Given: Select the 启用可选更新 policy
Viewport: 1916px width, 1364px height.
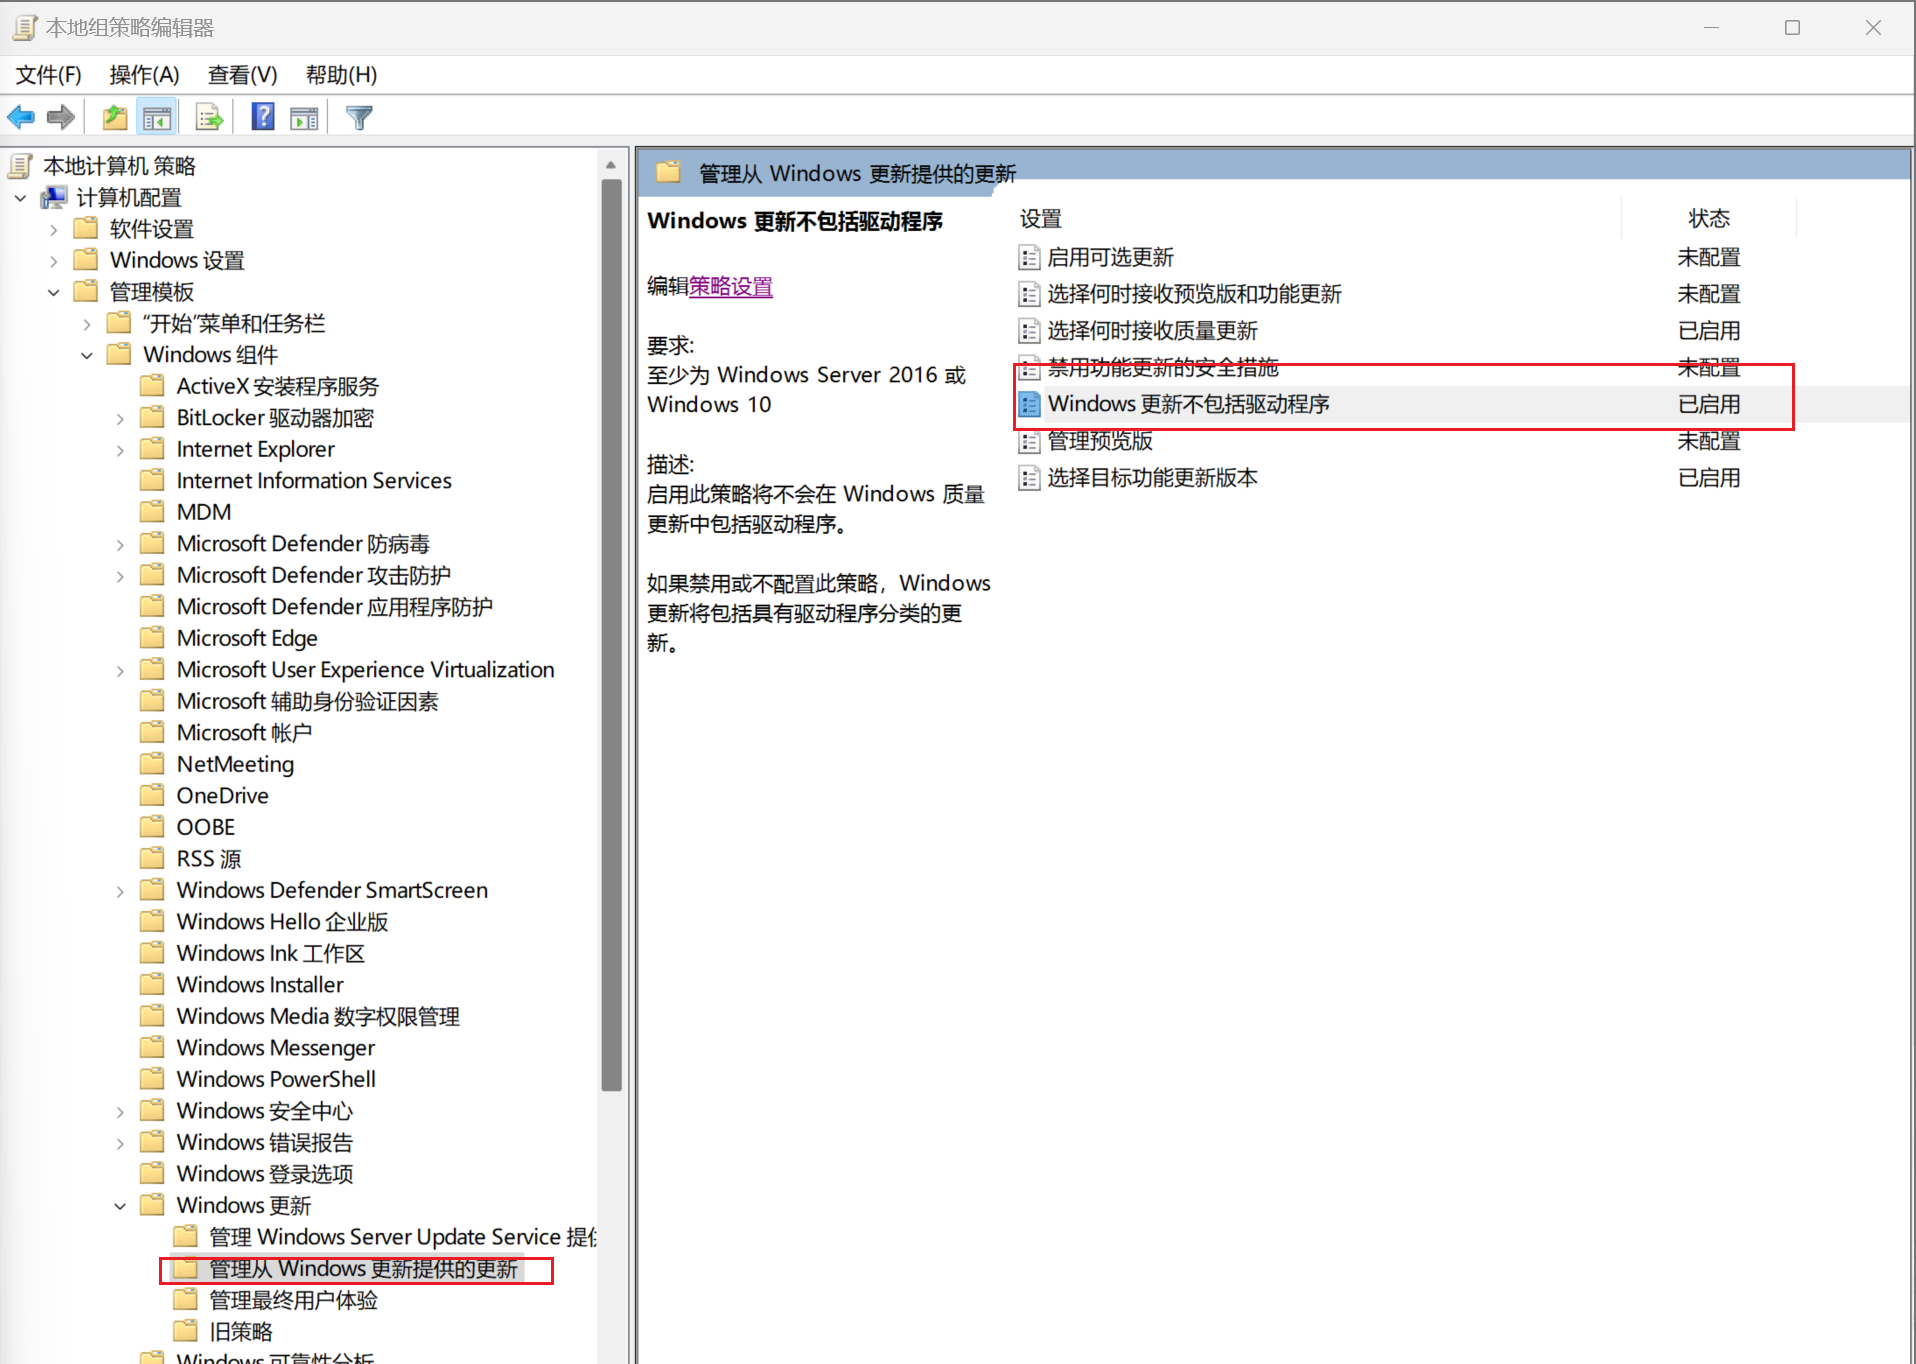Looking at the screenshot, I should pyautogui.click(x=1110, y=258).
